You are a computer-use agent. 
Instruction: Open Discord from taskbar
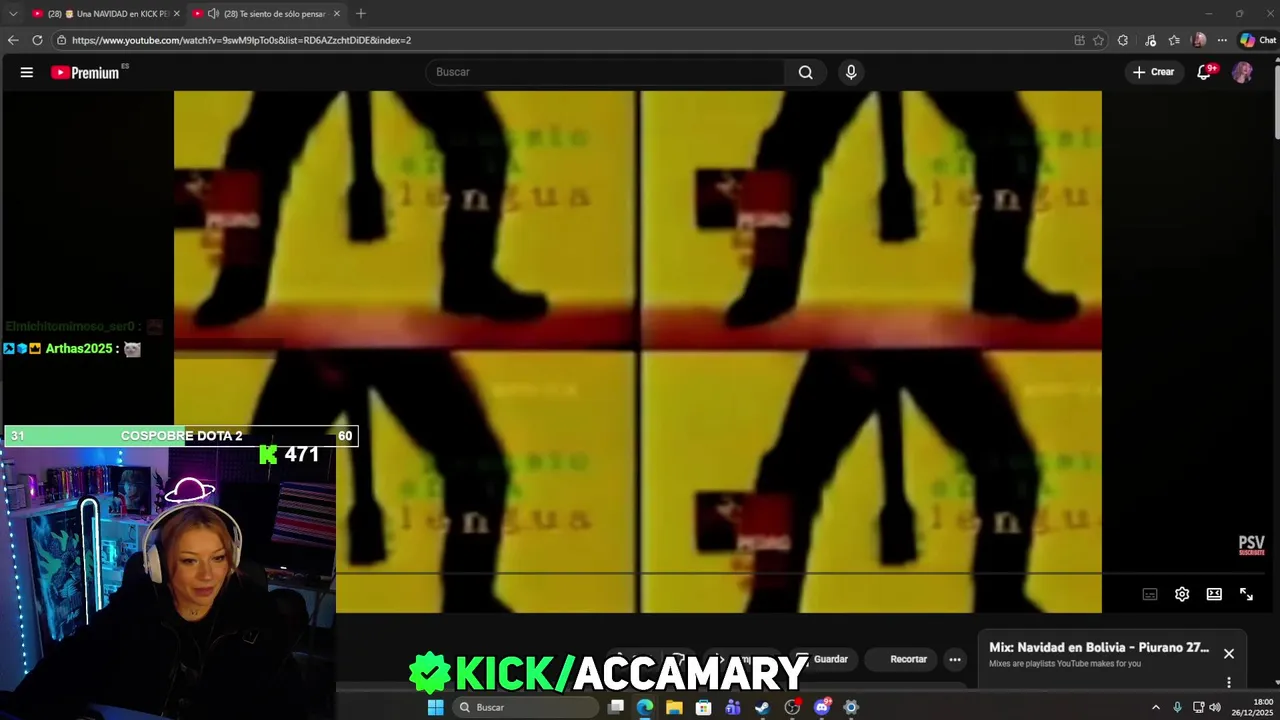tap(822, 707)
